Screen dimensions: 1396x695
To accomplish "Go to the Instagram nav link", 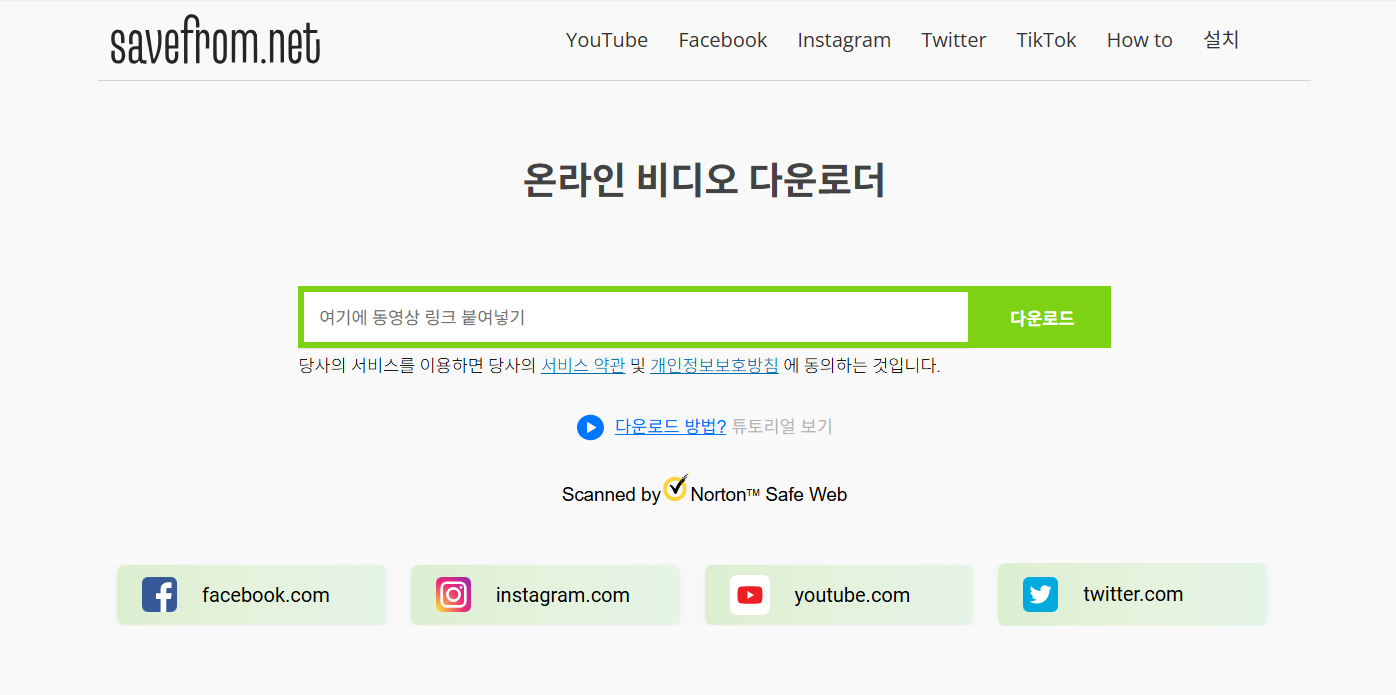I will pyautogui.click(x=844, y=40).
